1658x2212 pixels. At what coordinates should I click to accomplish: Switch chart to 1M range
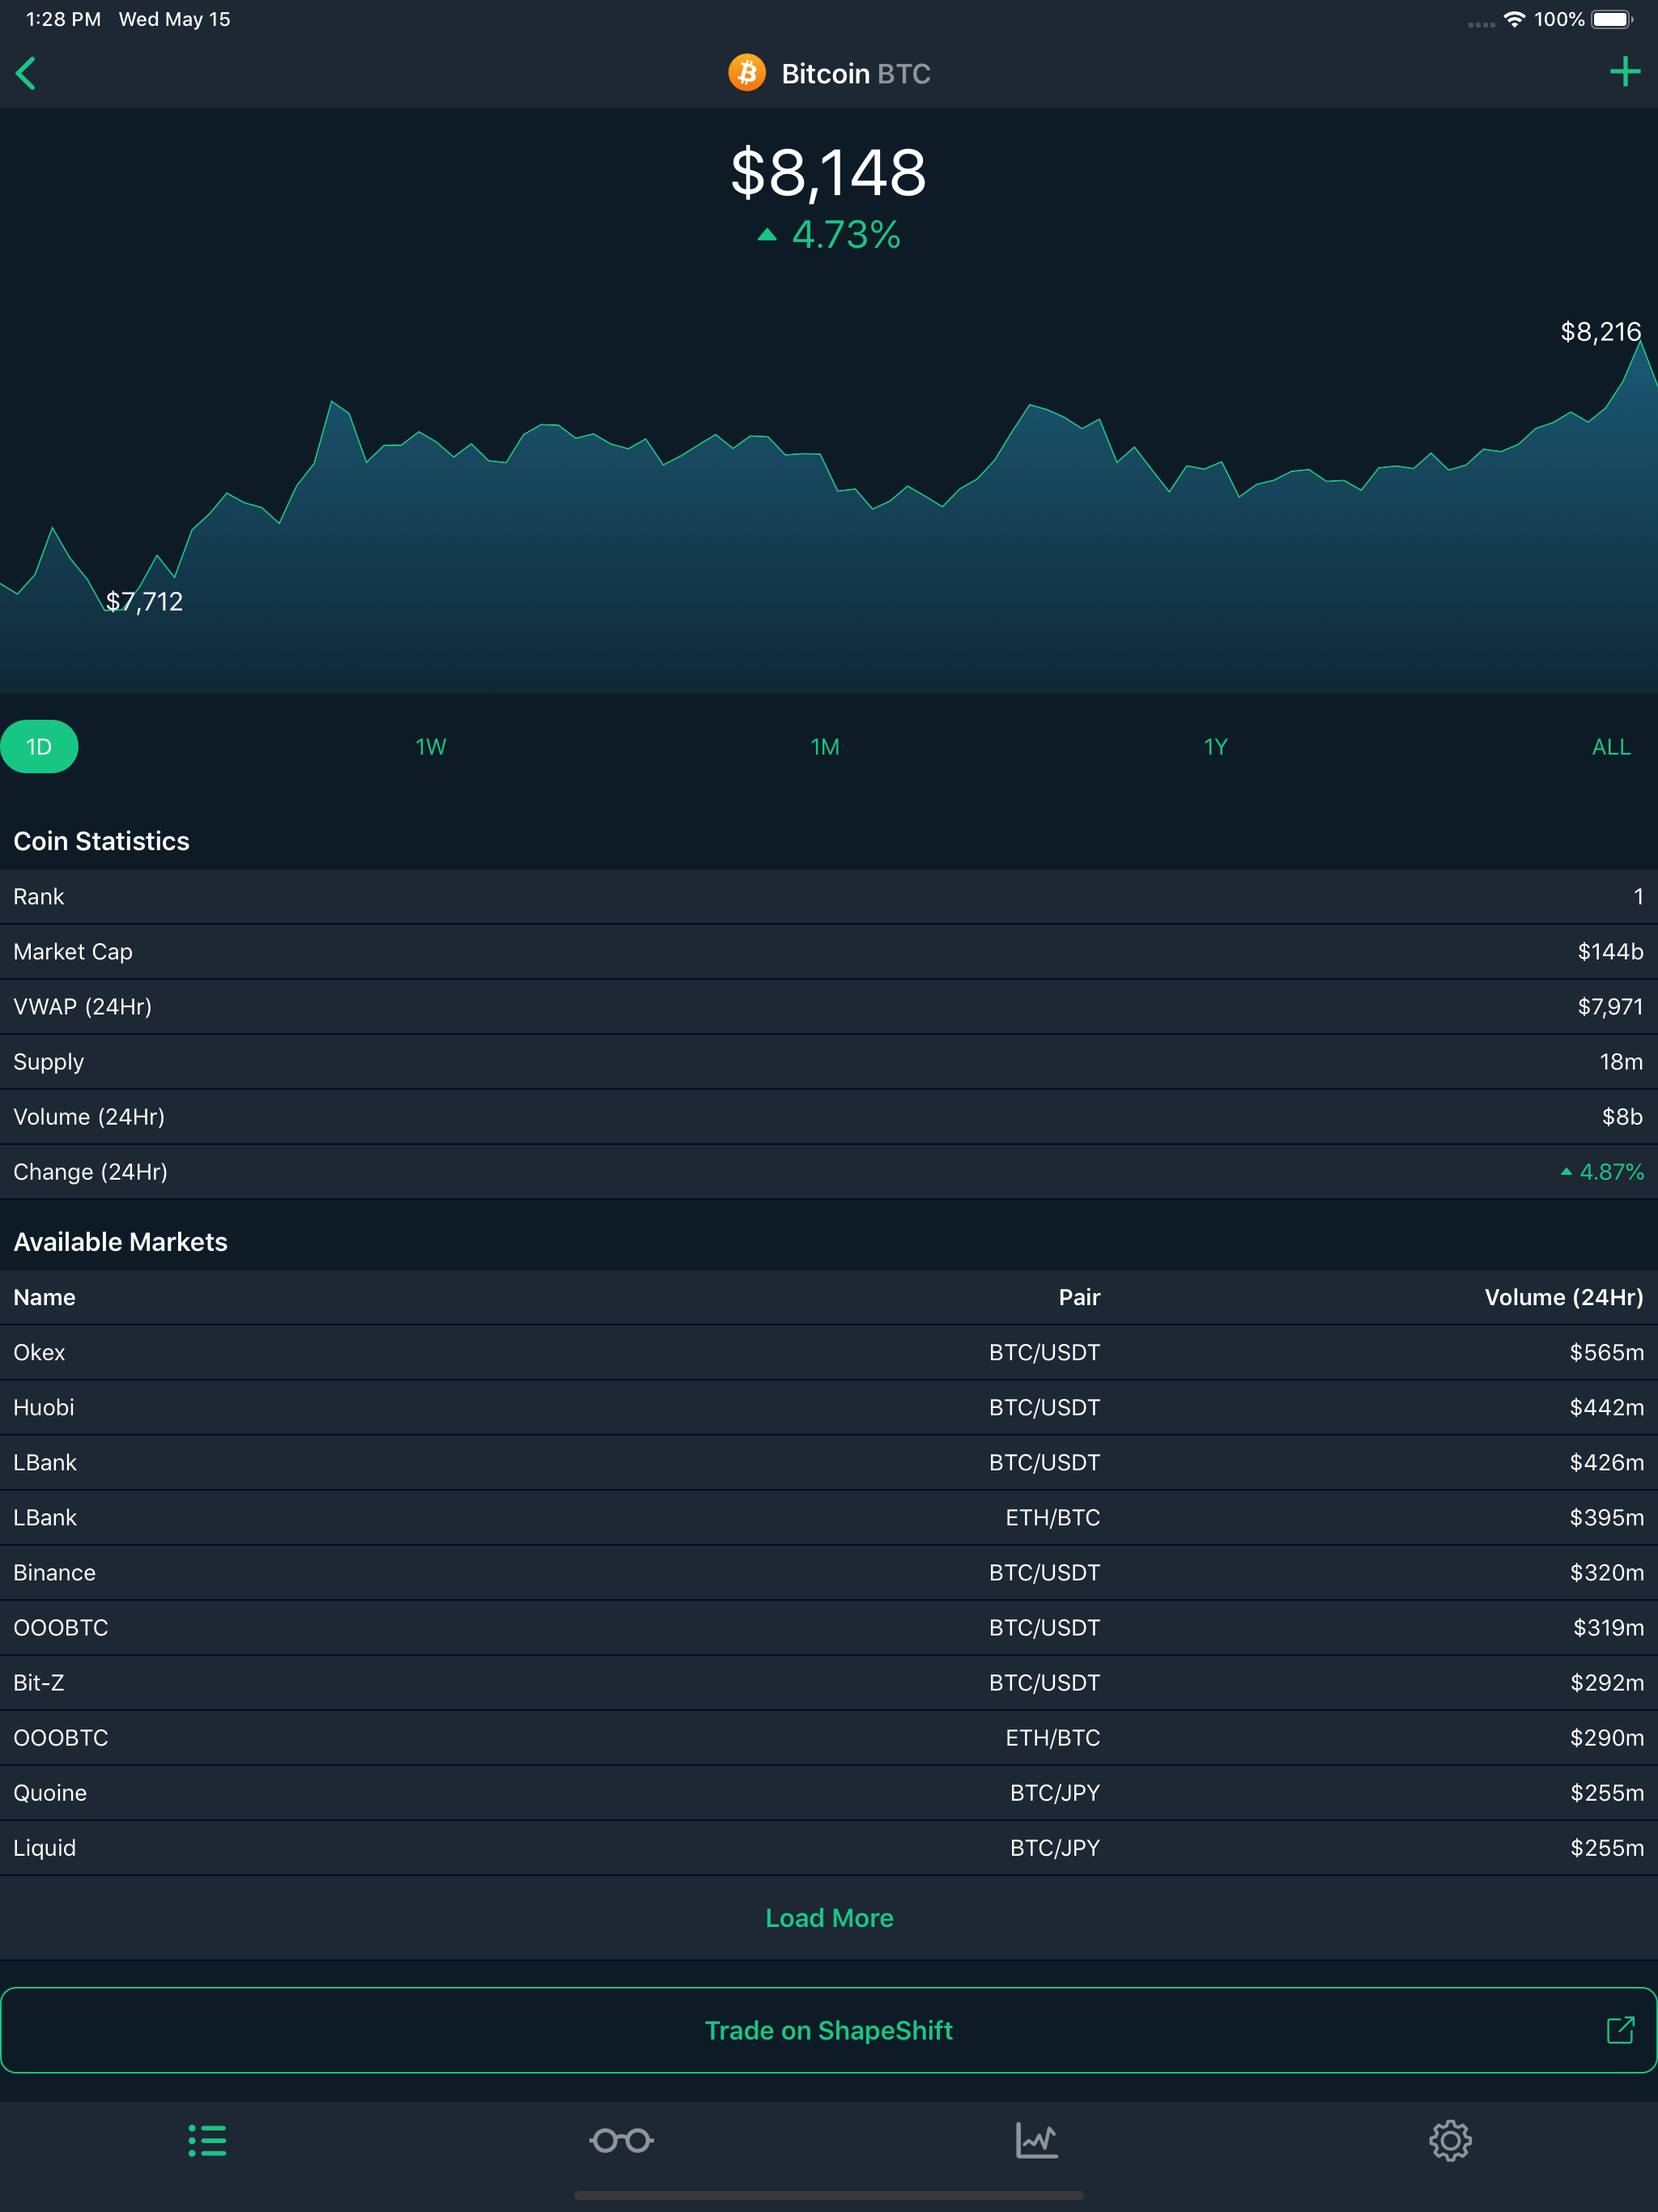(825, 747)
